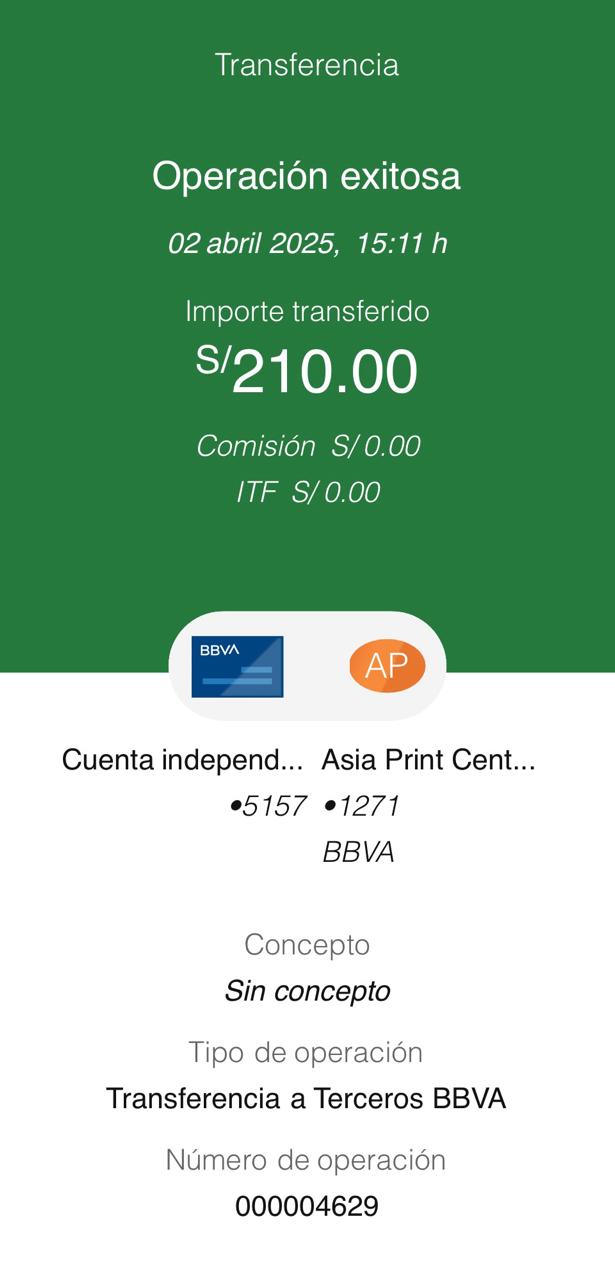Select operation number 000004629
The width and height of the screenshot is (615, 1280).
pyautogui.click(x=307, y=1206)
